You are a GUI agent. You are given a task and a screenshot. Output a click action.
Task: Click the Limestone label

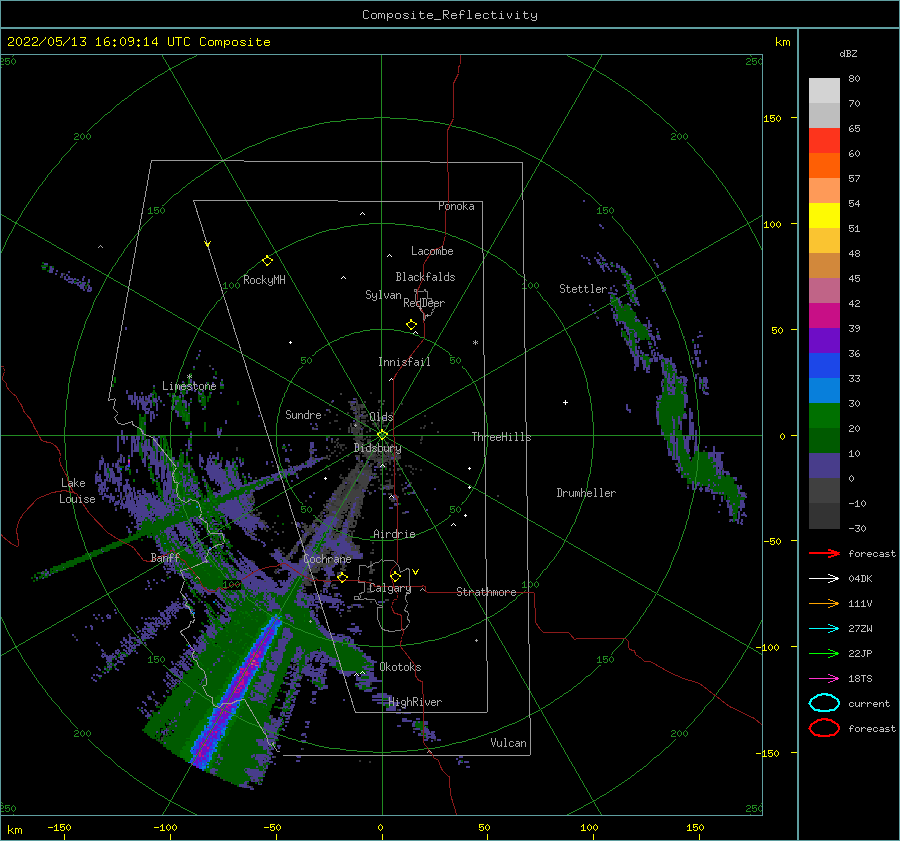click(189, 386)
